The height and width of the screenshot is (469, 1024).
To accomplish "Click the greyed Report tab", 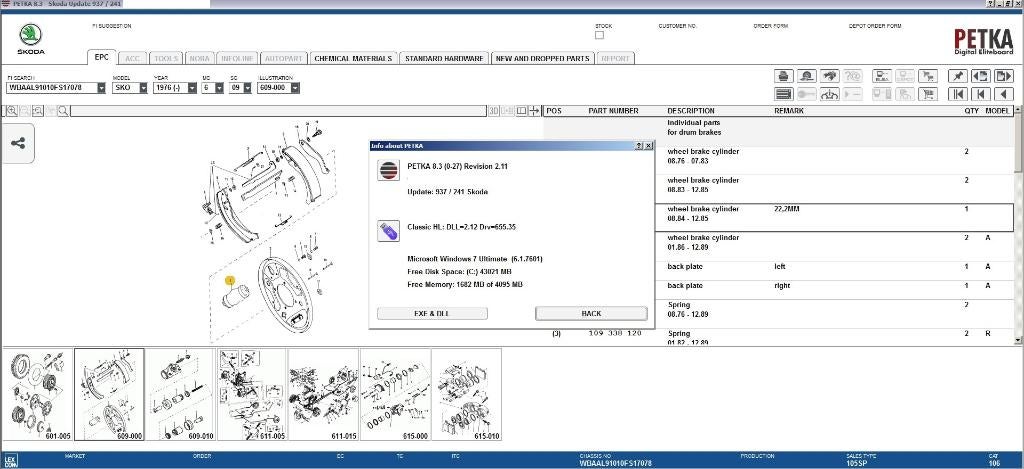I will pos(615,58).
